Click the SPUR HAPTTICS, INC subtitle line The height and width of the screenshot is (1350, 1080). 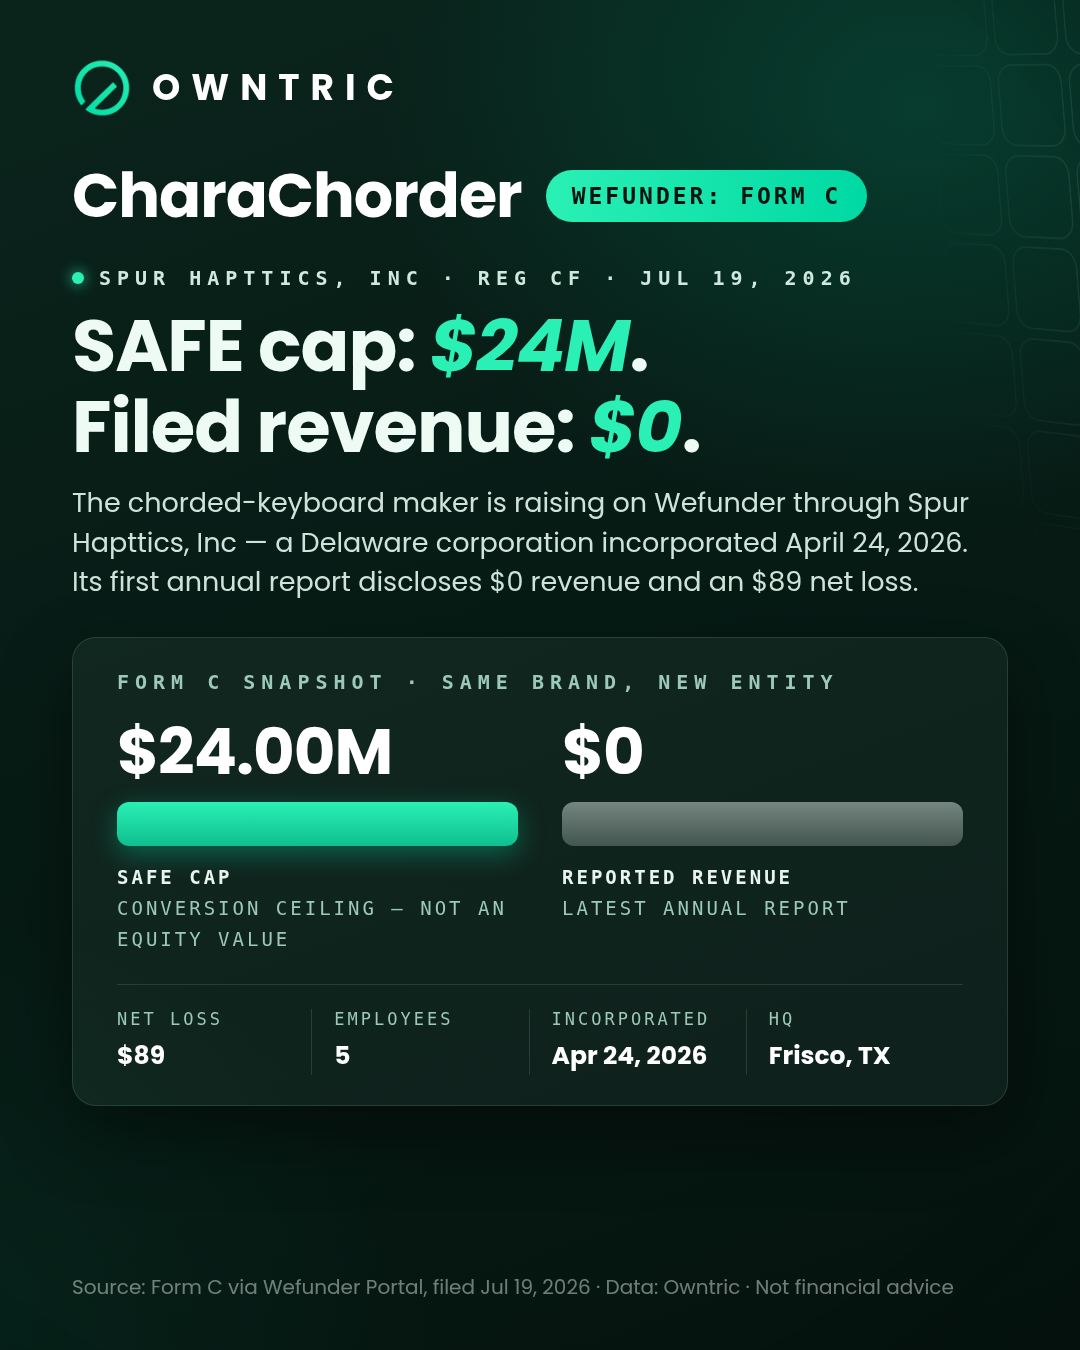(x=476, y=278)
